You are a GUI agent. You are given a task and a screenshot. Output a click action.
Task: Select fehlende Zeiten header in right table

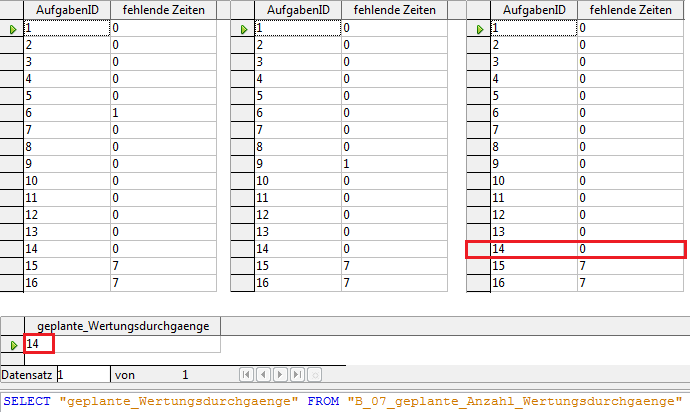click(630, 10)
